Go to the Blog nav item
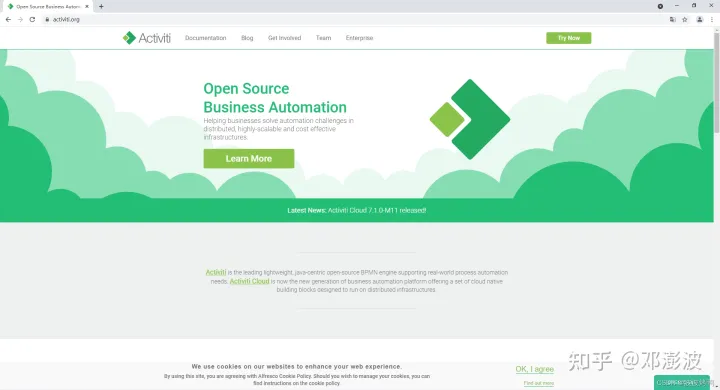 click(x=247, y=38)
